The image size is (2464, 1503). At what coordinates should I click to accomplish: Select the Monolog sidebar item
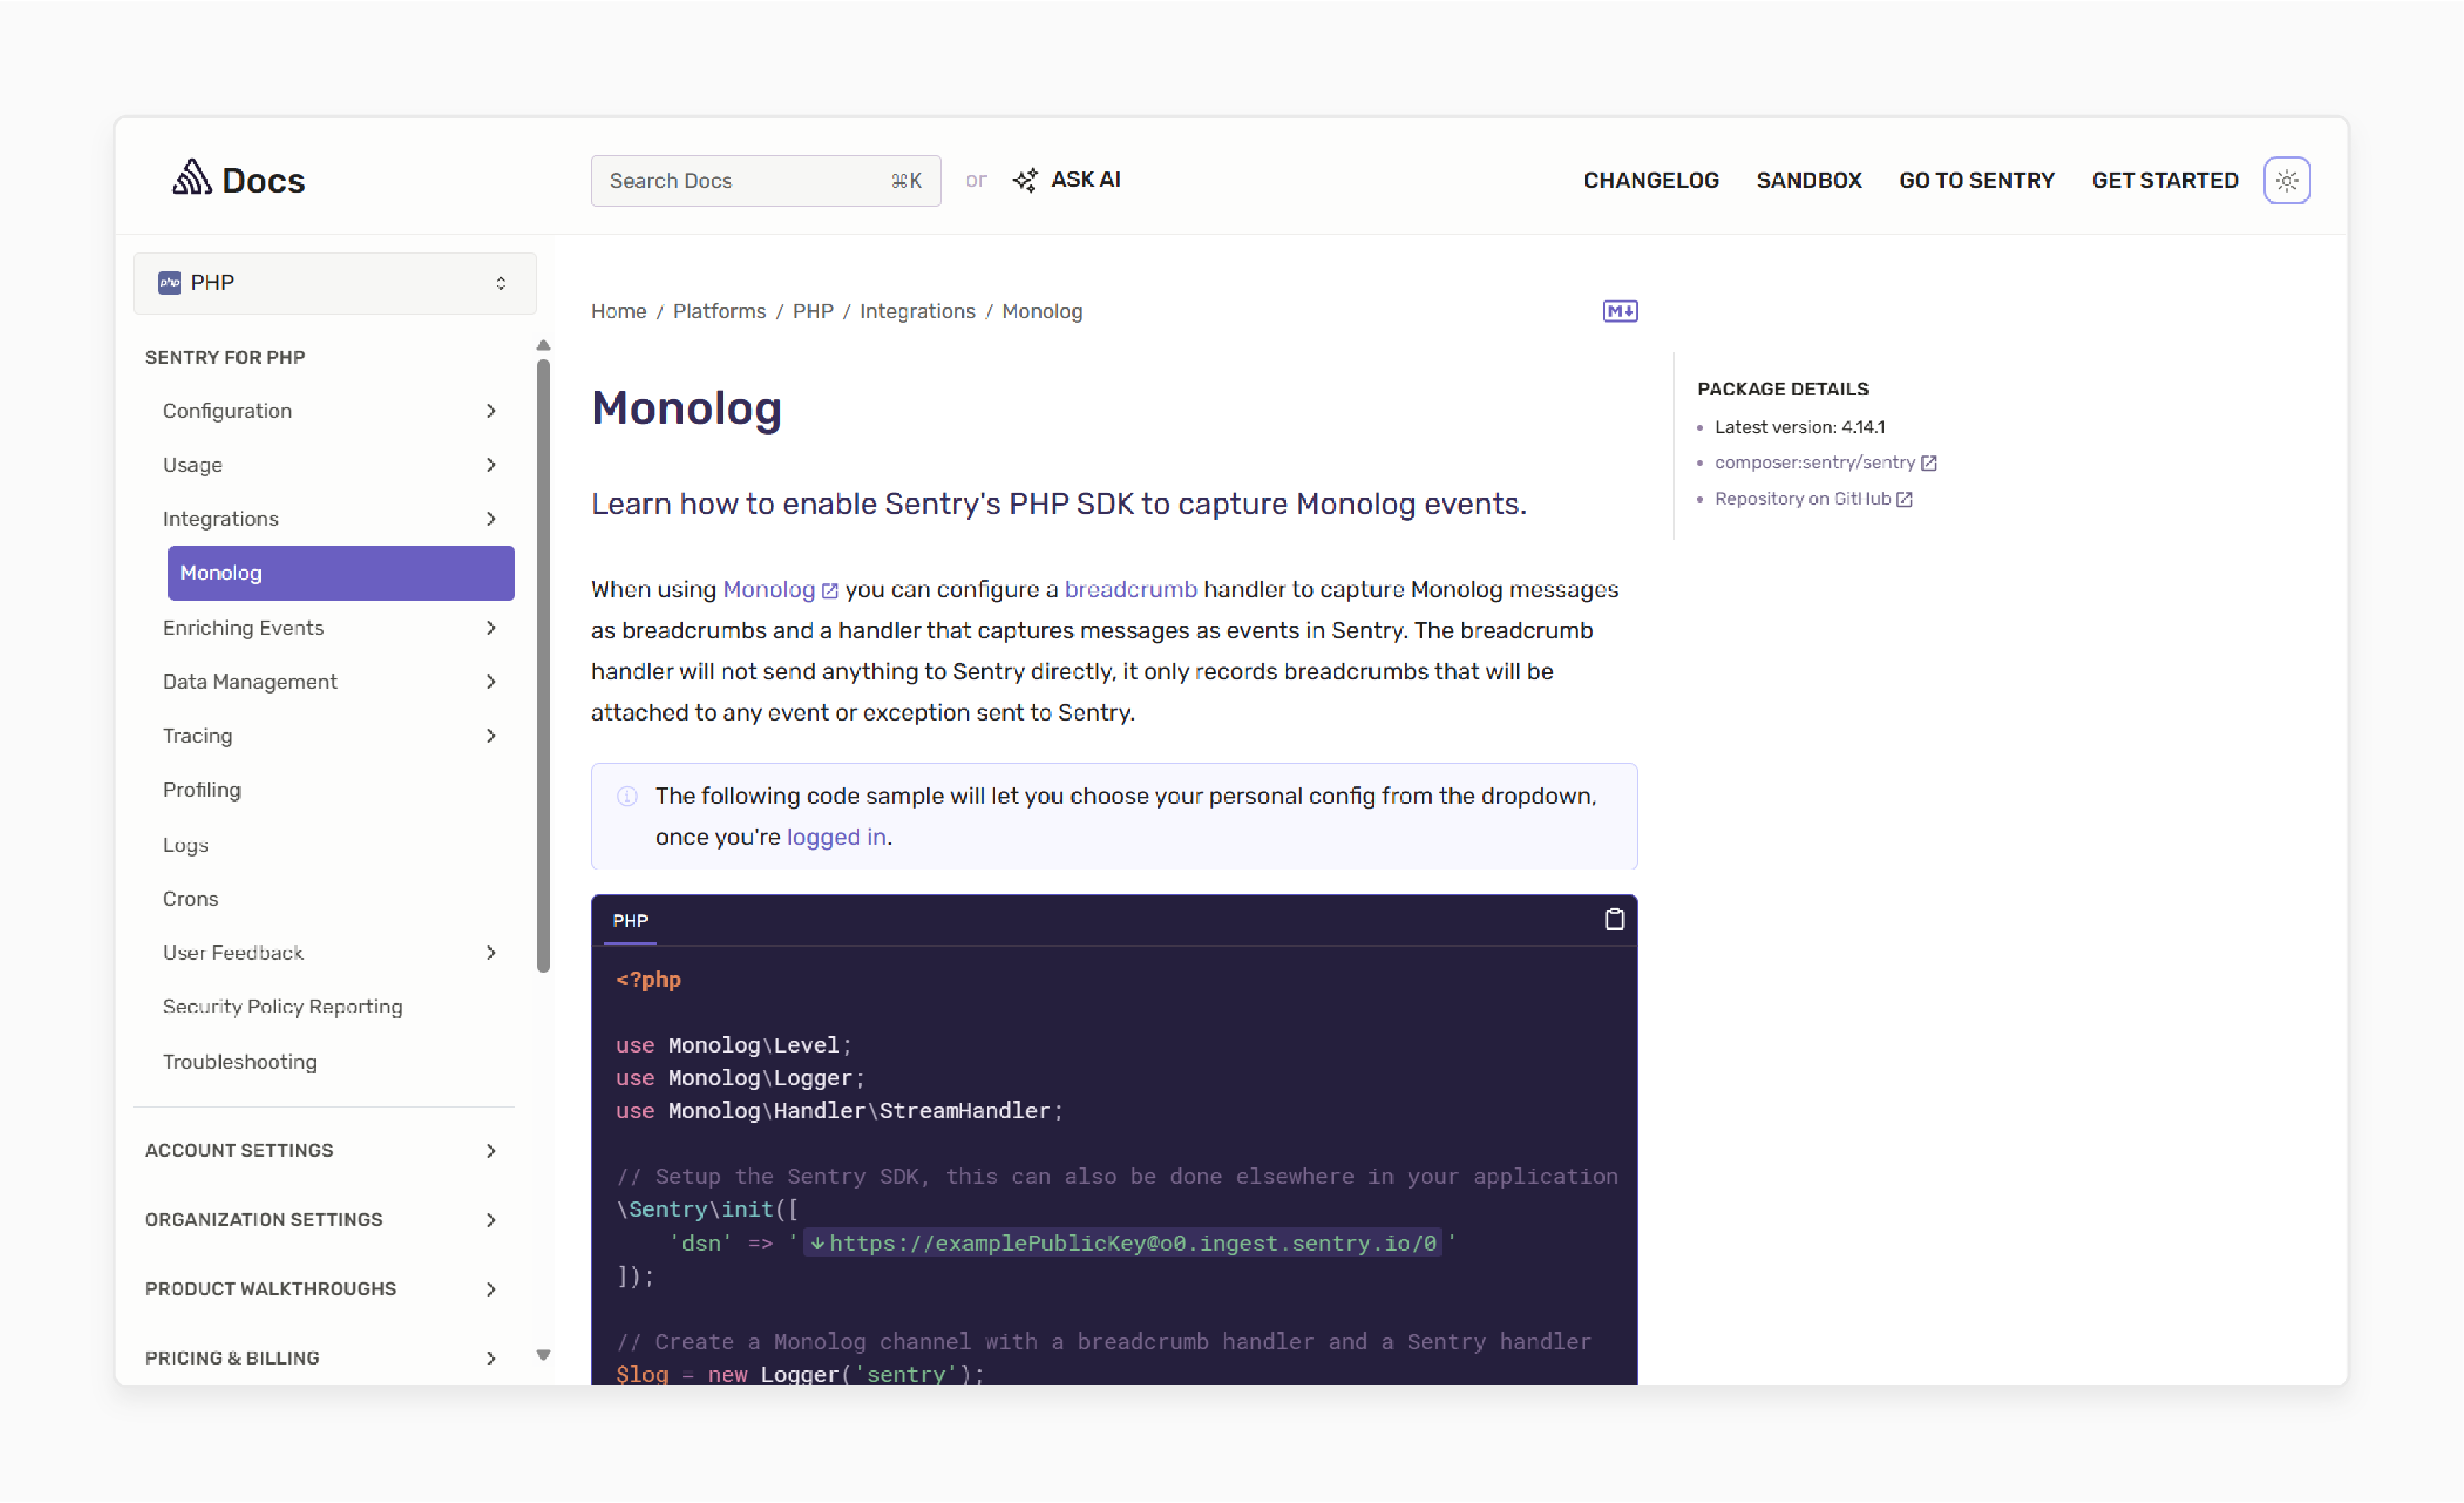(341, 573)
